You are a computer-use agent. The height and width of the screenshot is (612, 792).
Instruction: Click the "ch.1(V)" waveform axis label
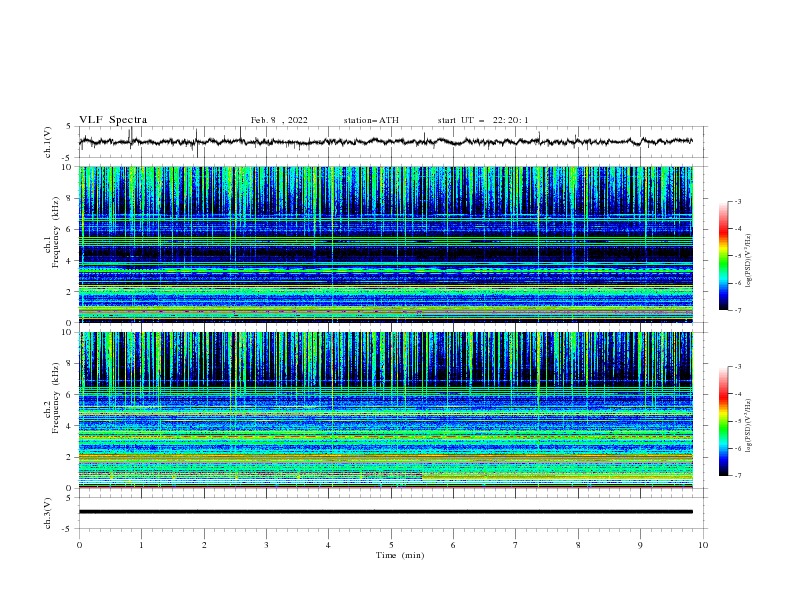coord(48,142)
